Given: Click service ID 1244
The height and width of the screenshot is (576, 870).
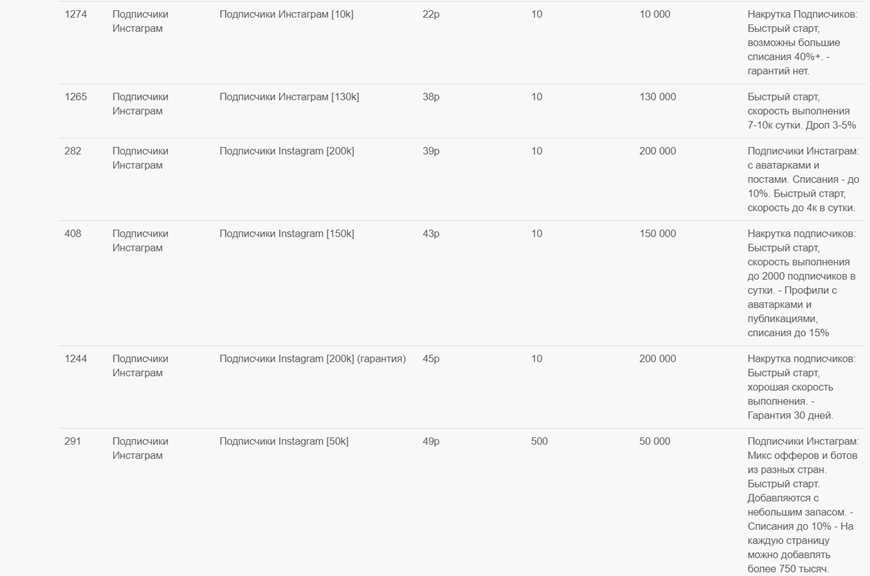Looking at the screenshot, I should pyautogui.click(x=75, y=359).
